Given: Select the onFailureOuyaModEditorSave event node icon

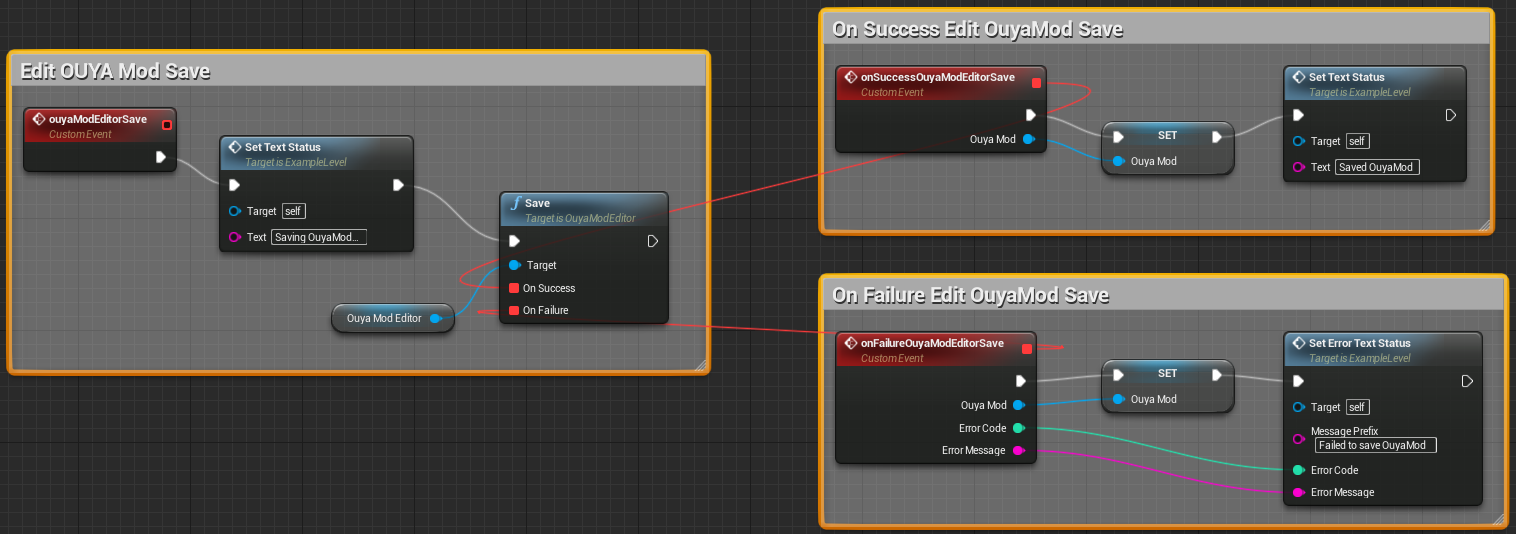Looking at the screenshot, I should point(851,343).
